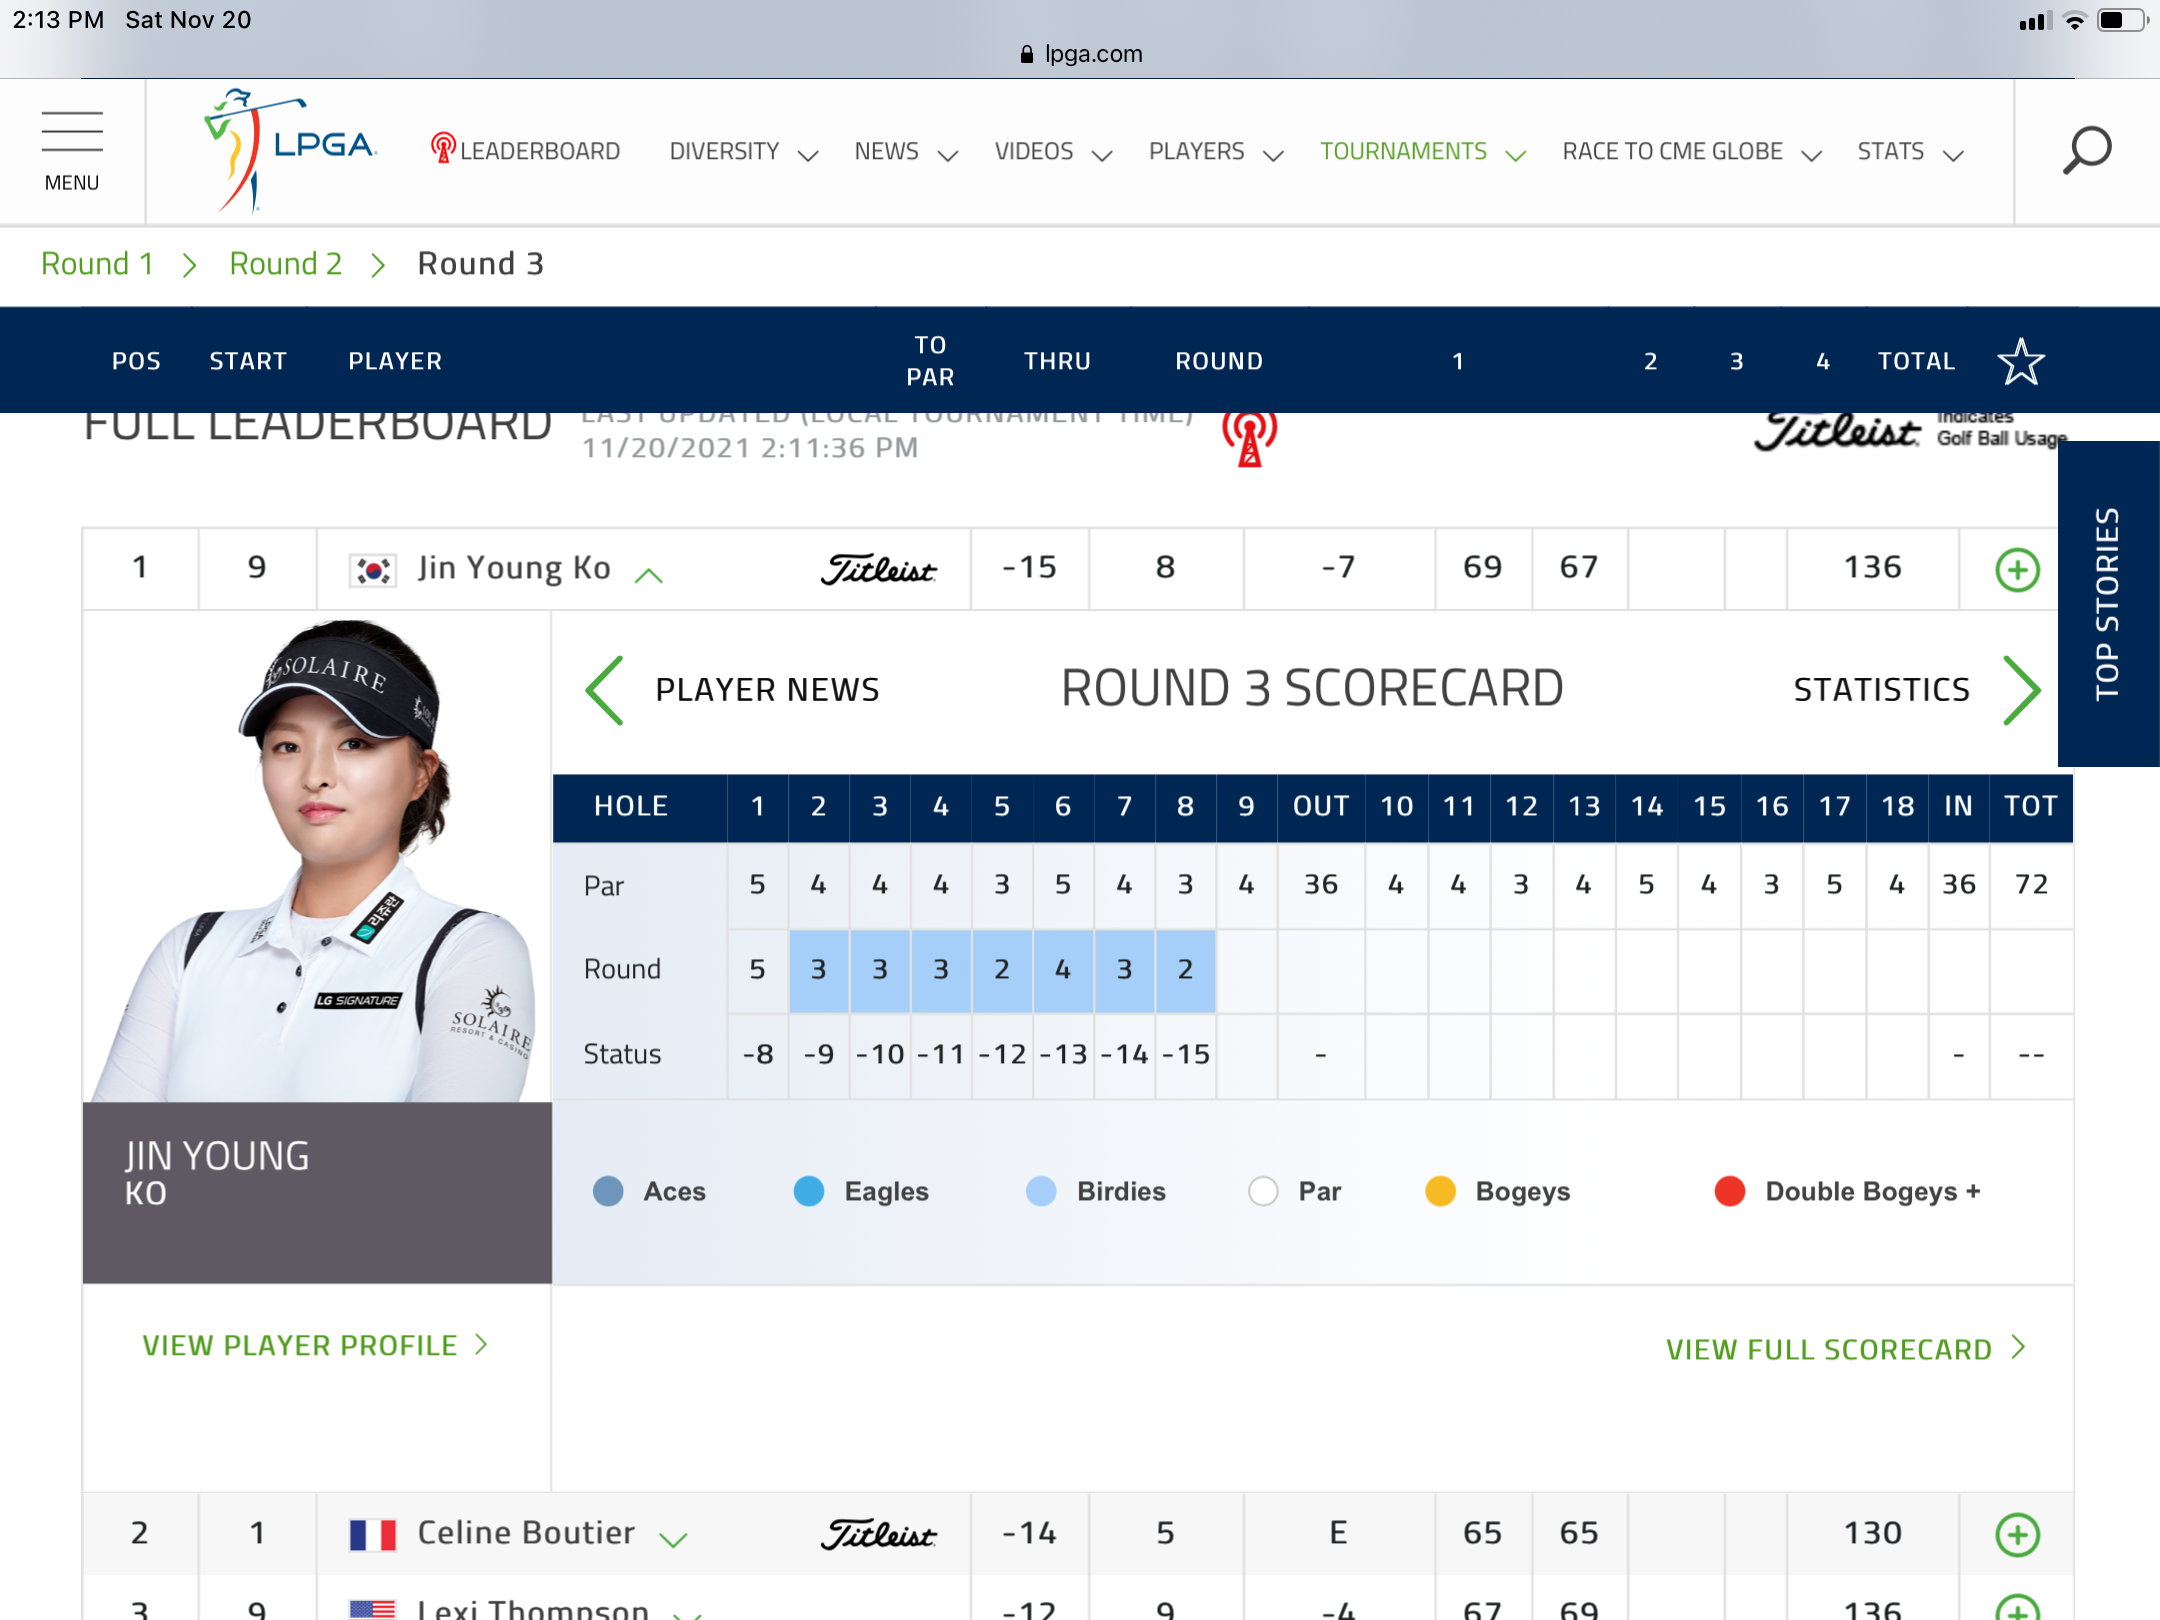Click the Eagles legend color dot
2160x1620 pixels.
[x=808, y=1191]
